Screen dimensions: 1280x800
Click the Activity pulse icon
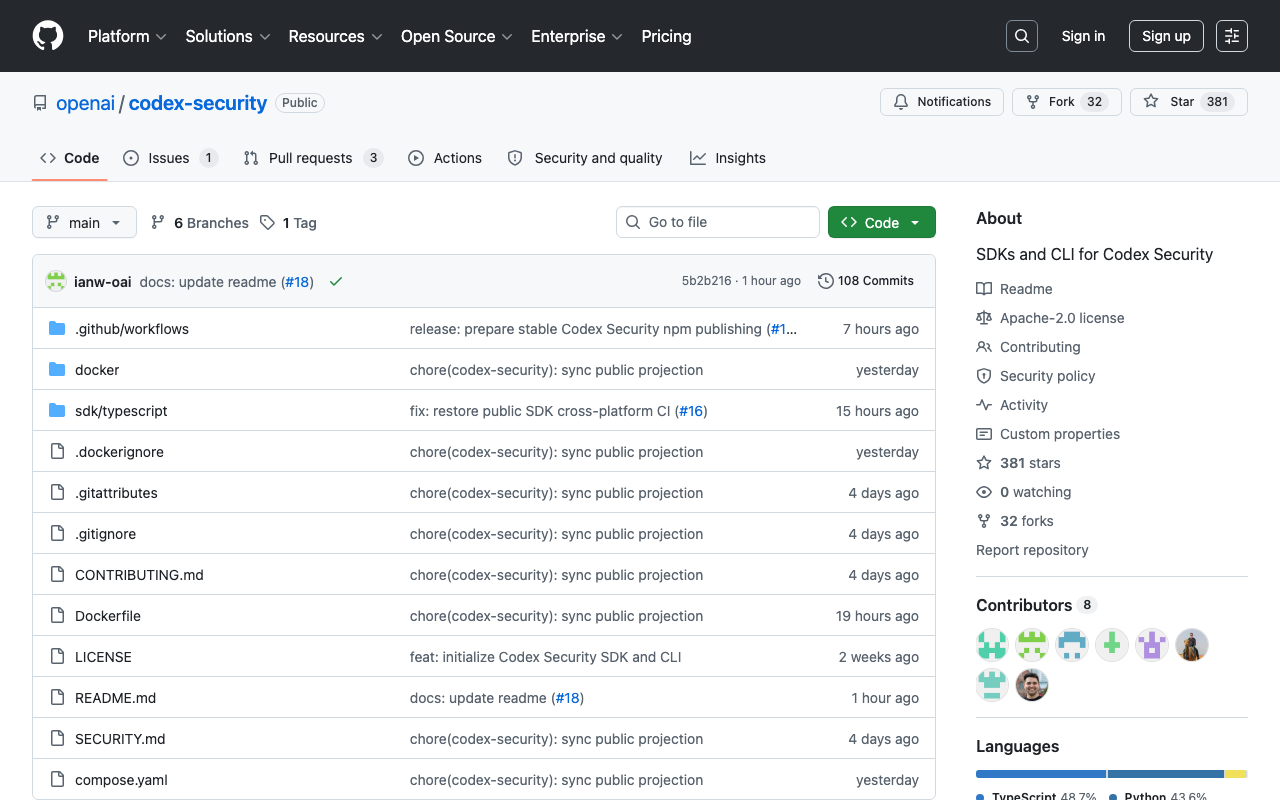tap(984, 405)
